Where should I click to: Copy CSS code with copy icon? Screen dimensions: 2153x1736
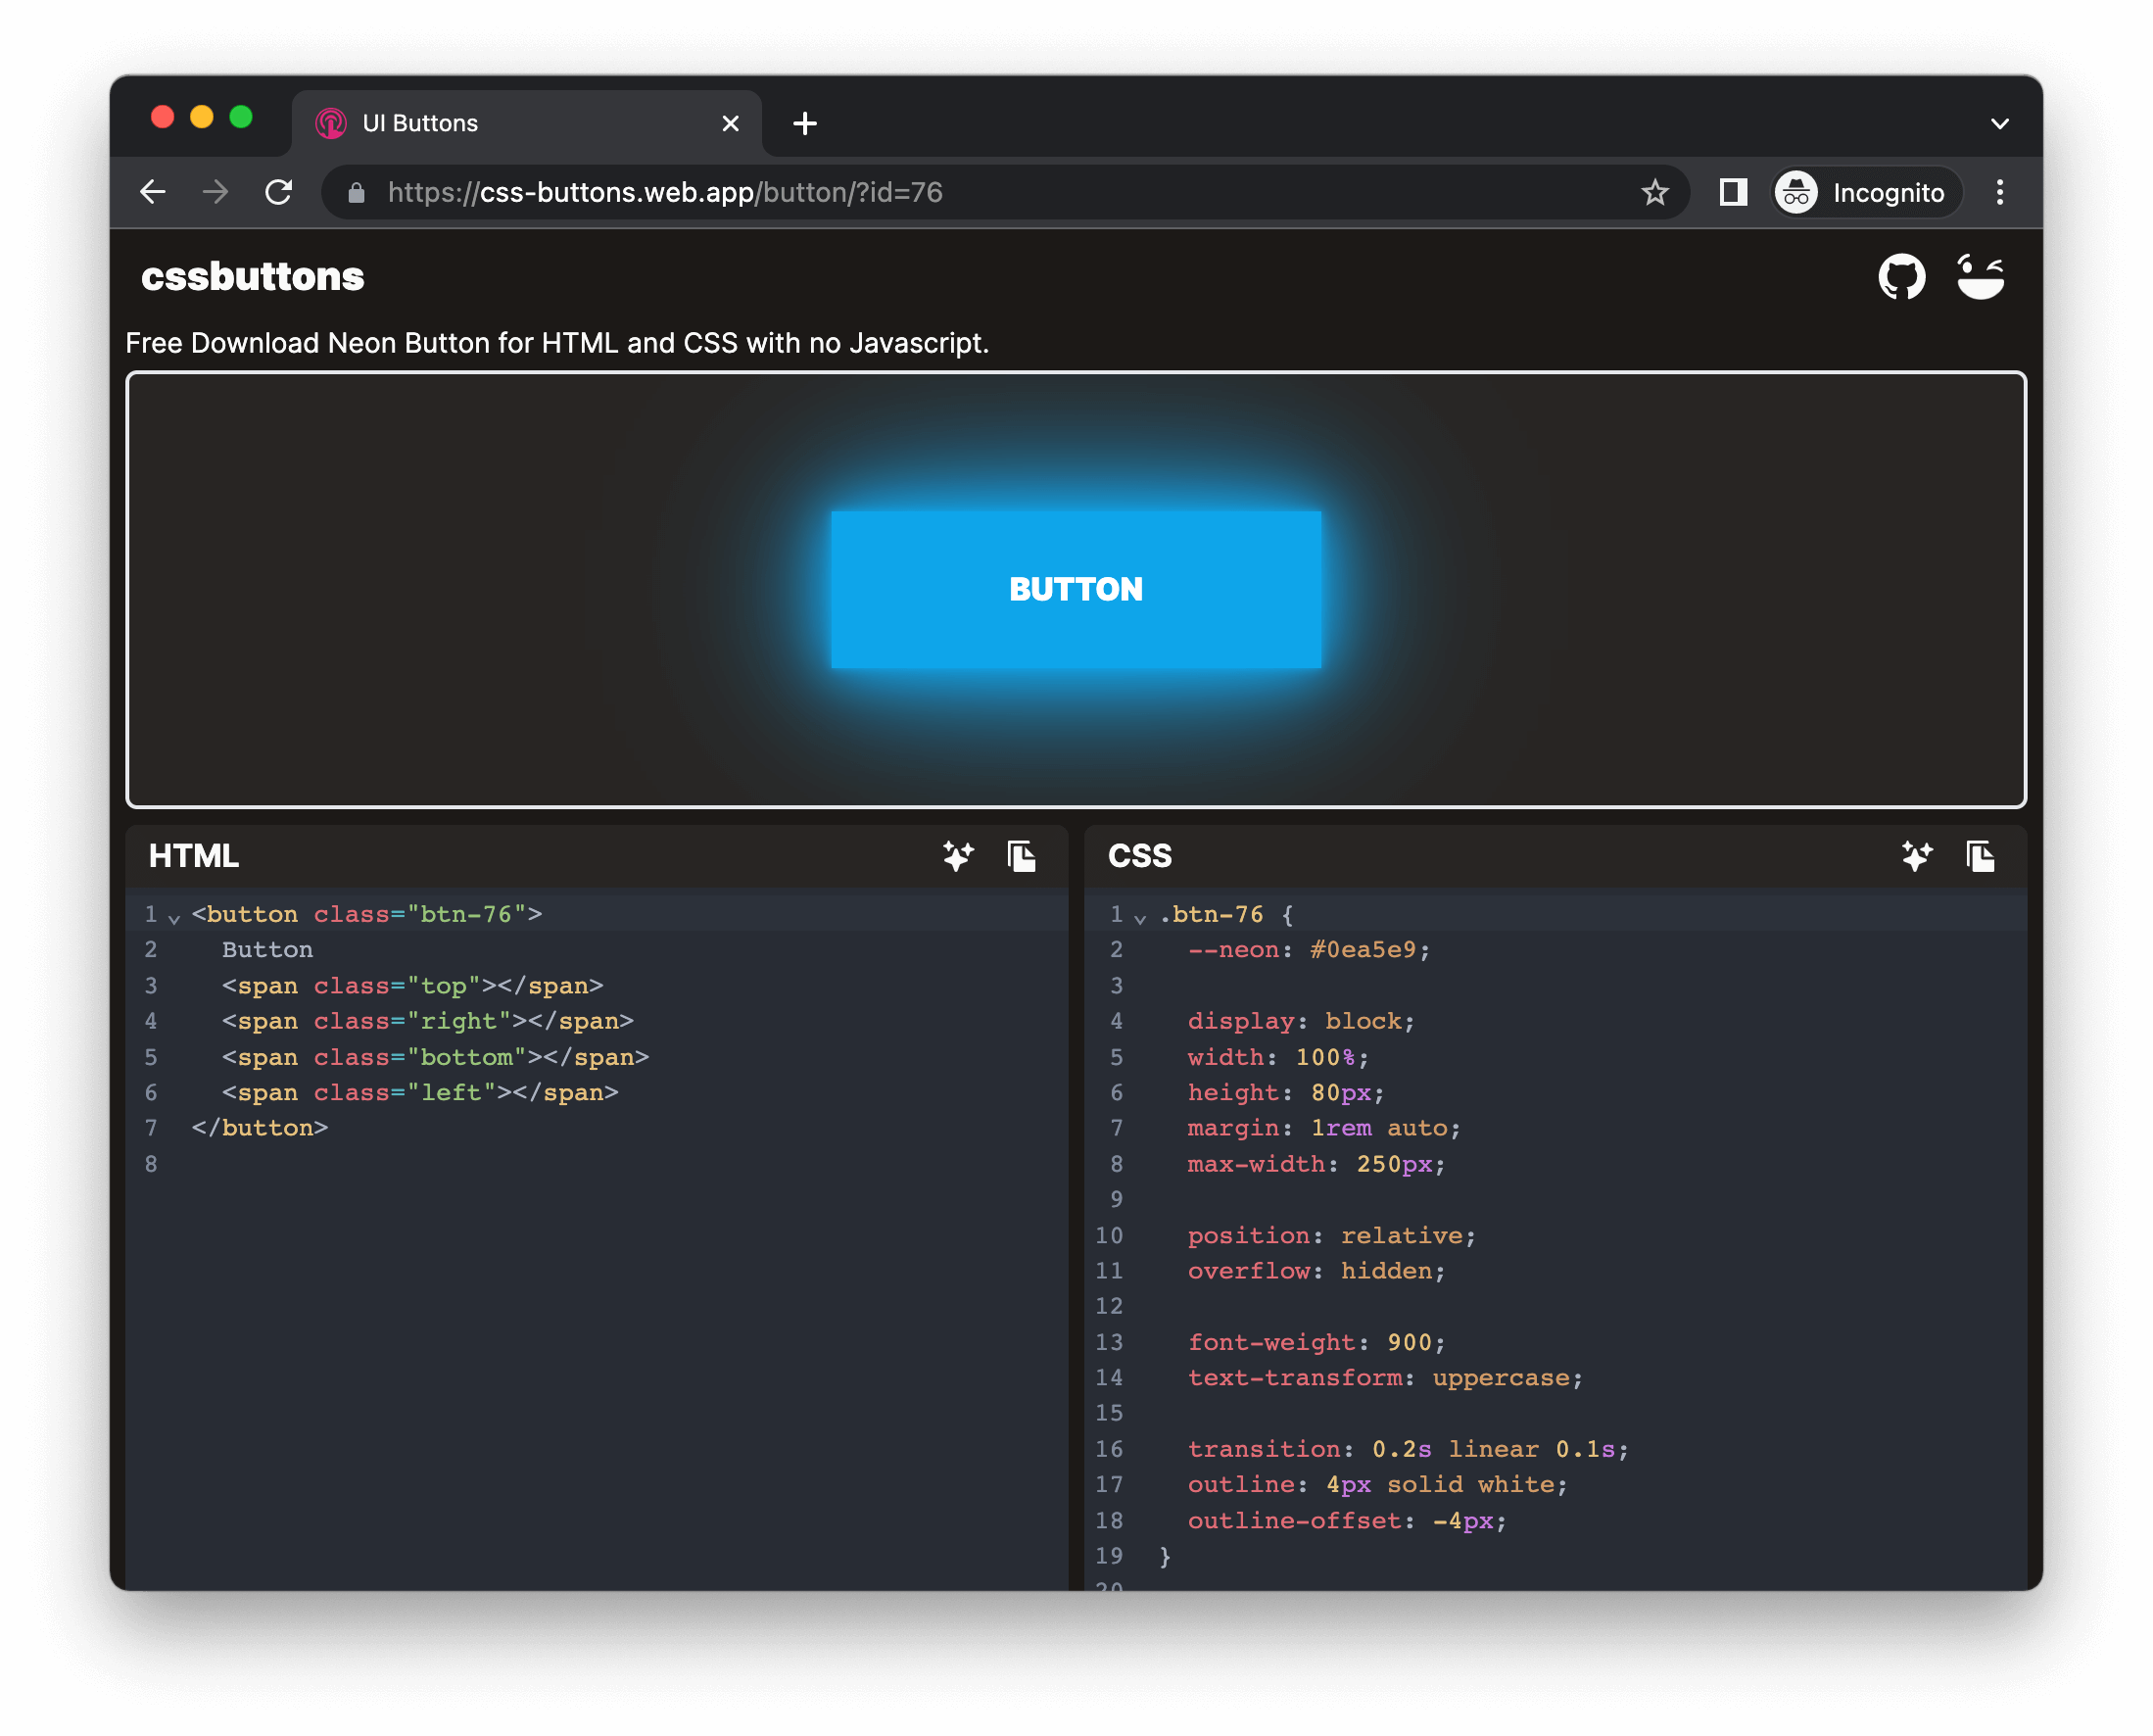(x=1979, y=856)
